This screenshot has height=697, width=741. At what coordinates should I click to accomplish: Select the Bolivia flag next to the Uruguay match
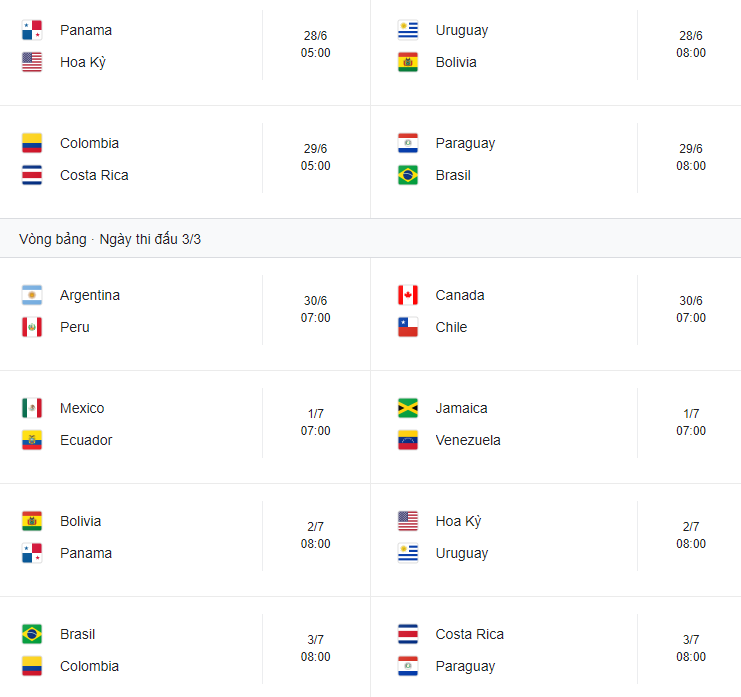pos(407,62)
